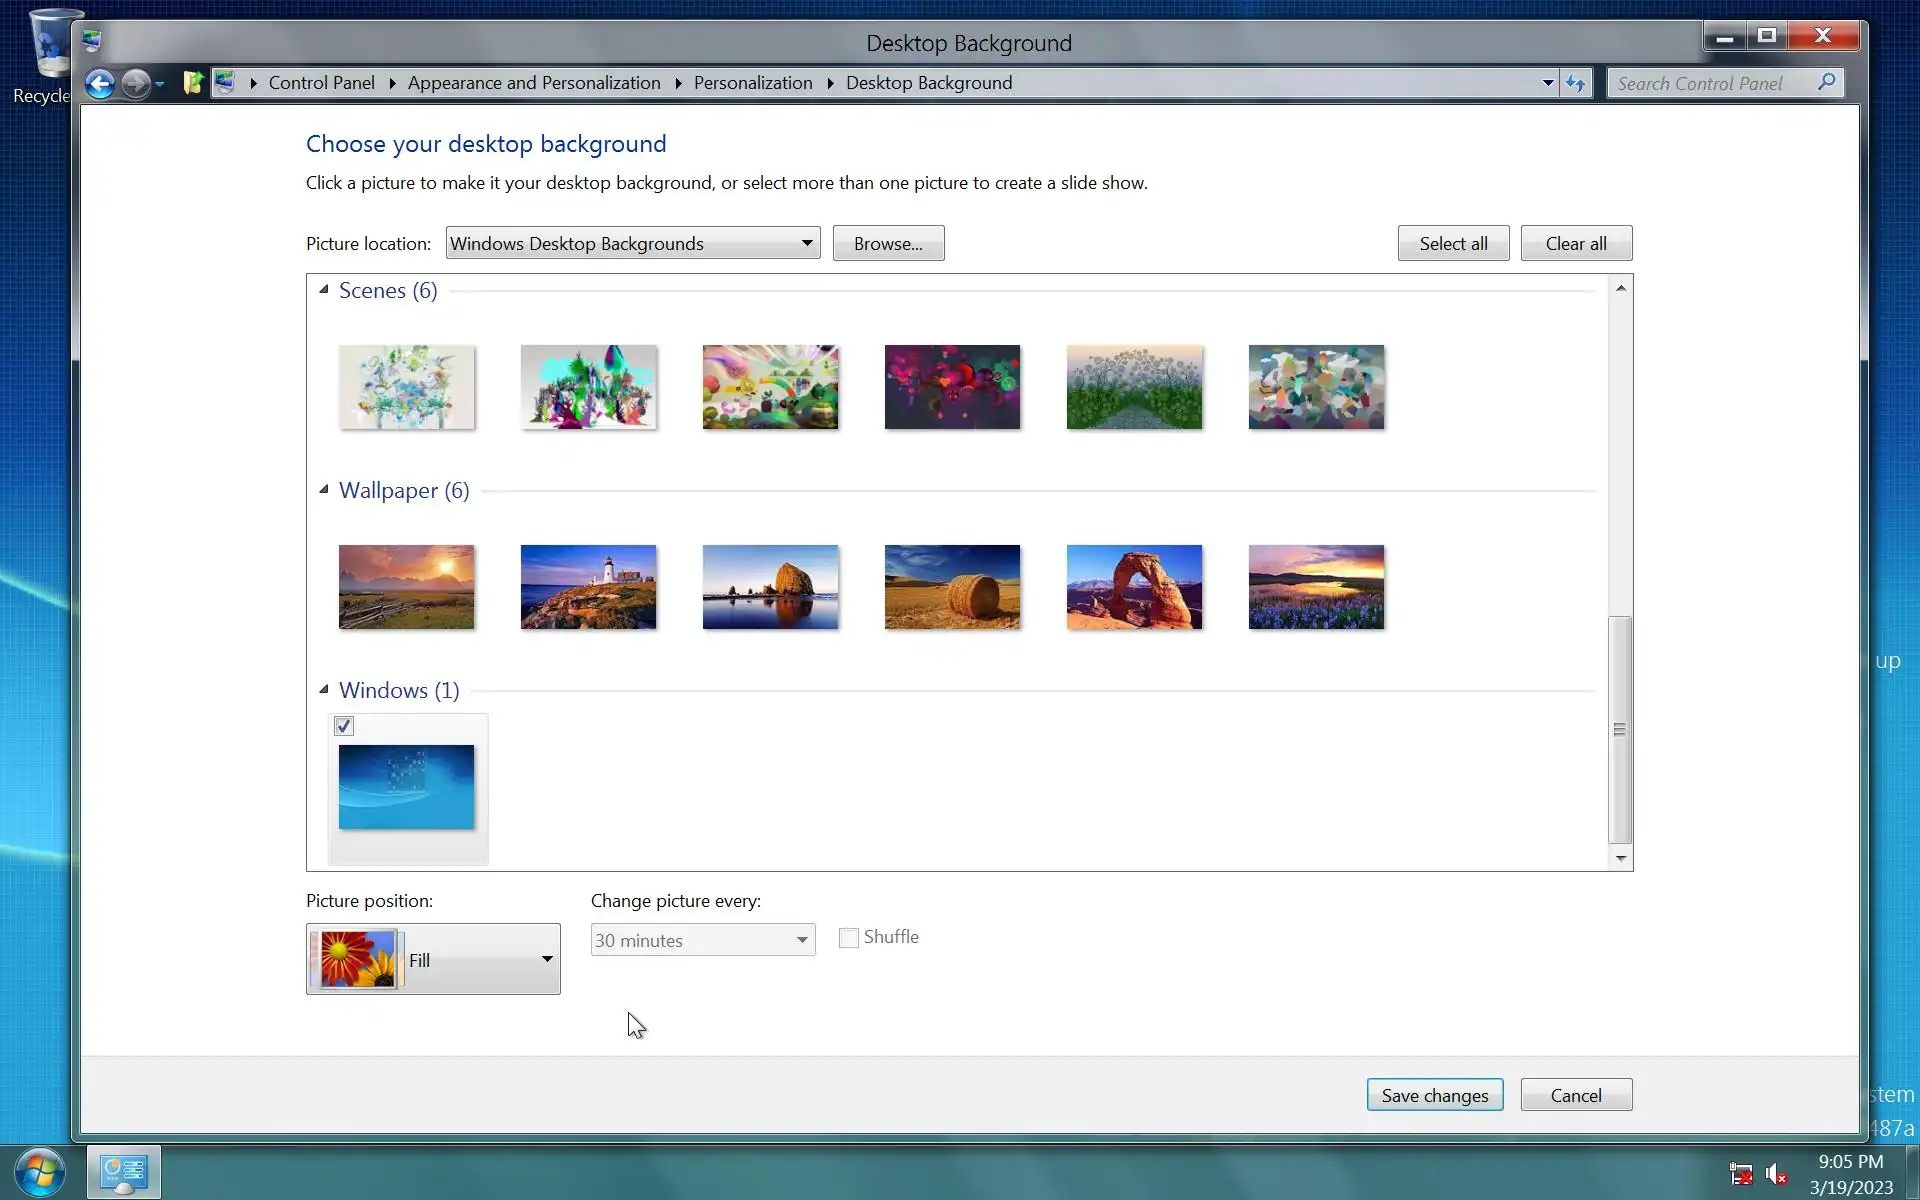Collapse the Wallpaper group
The height and width of the screenshot is (1200, 1920).
[x=324, y=490]
